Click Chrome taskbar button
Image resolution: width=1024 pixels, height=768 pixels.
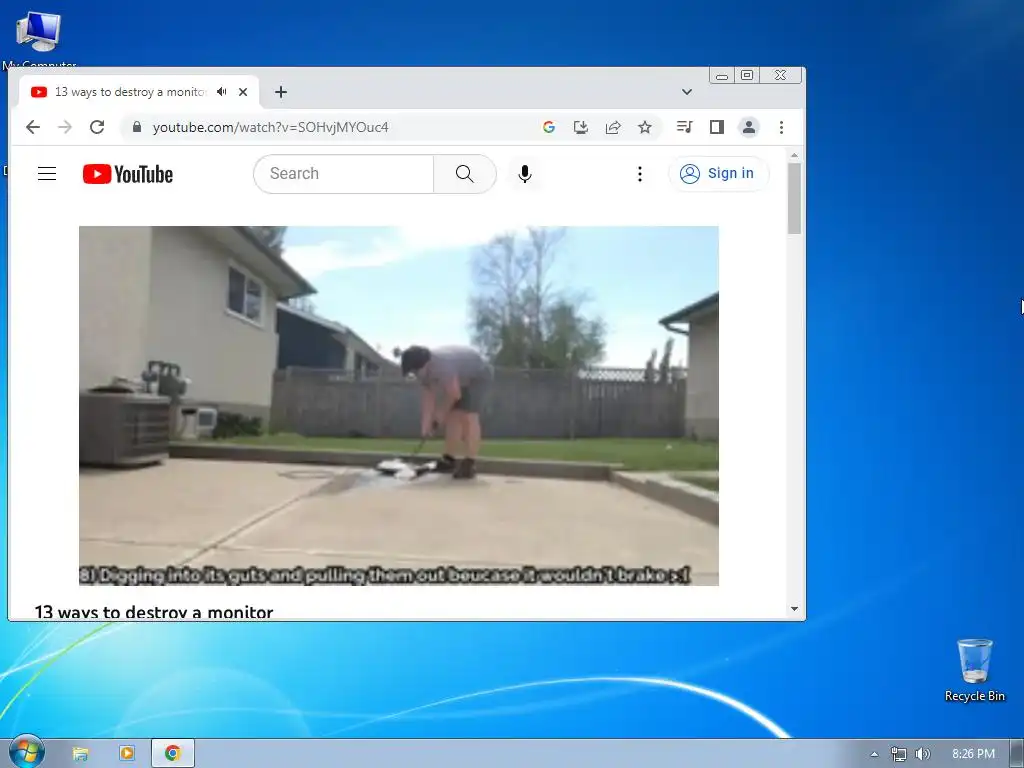[x=172, y=754]
